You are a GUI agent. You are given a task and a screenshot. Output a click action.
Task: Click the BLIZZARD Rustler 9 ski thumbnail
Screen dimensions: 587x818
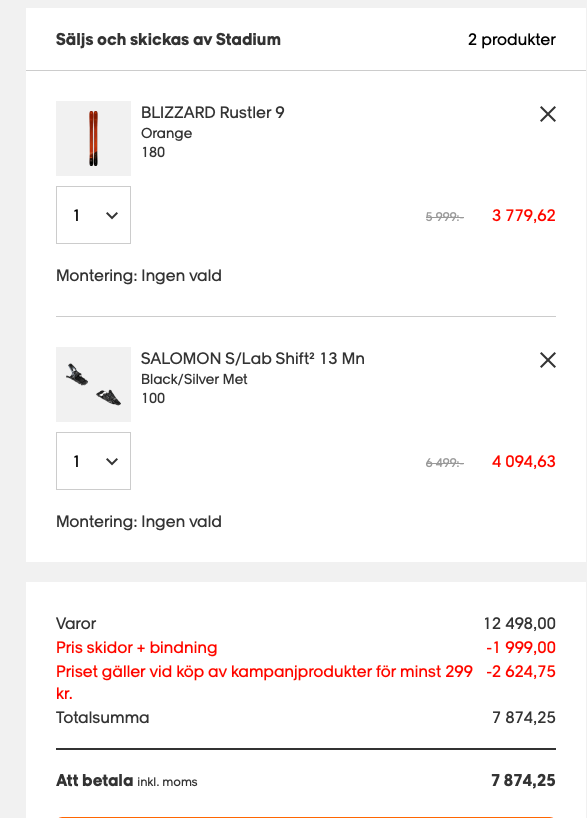pos(93,138)
